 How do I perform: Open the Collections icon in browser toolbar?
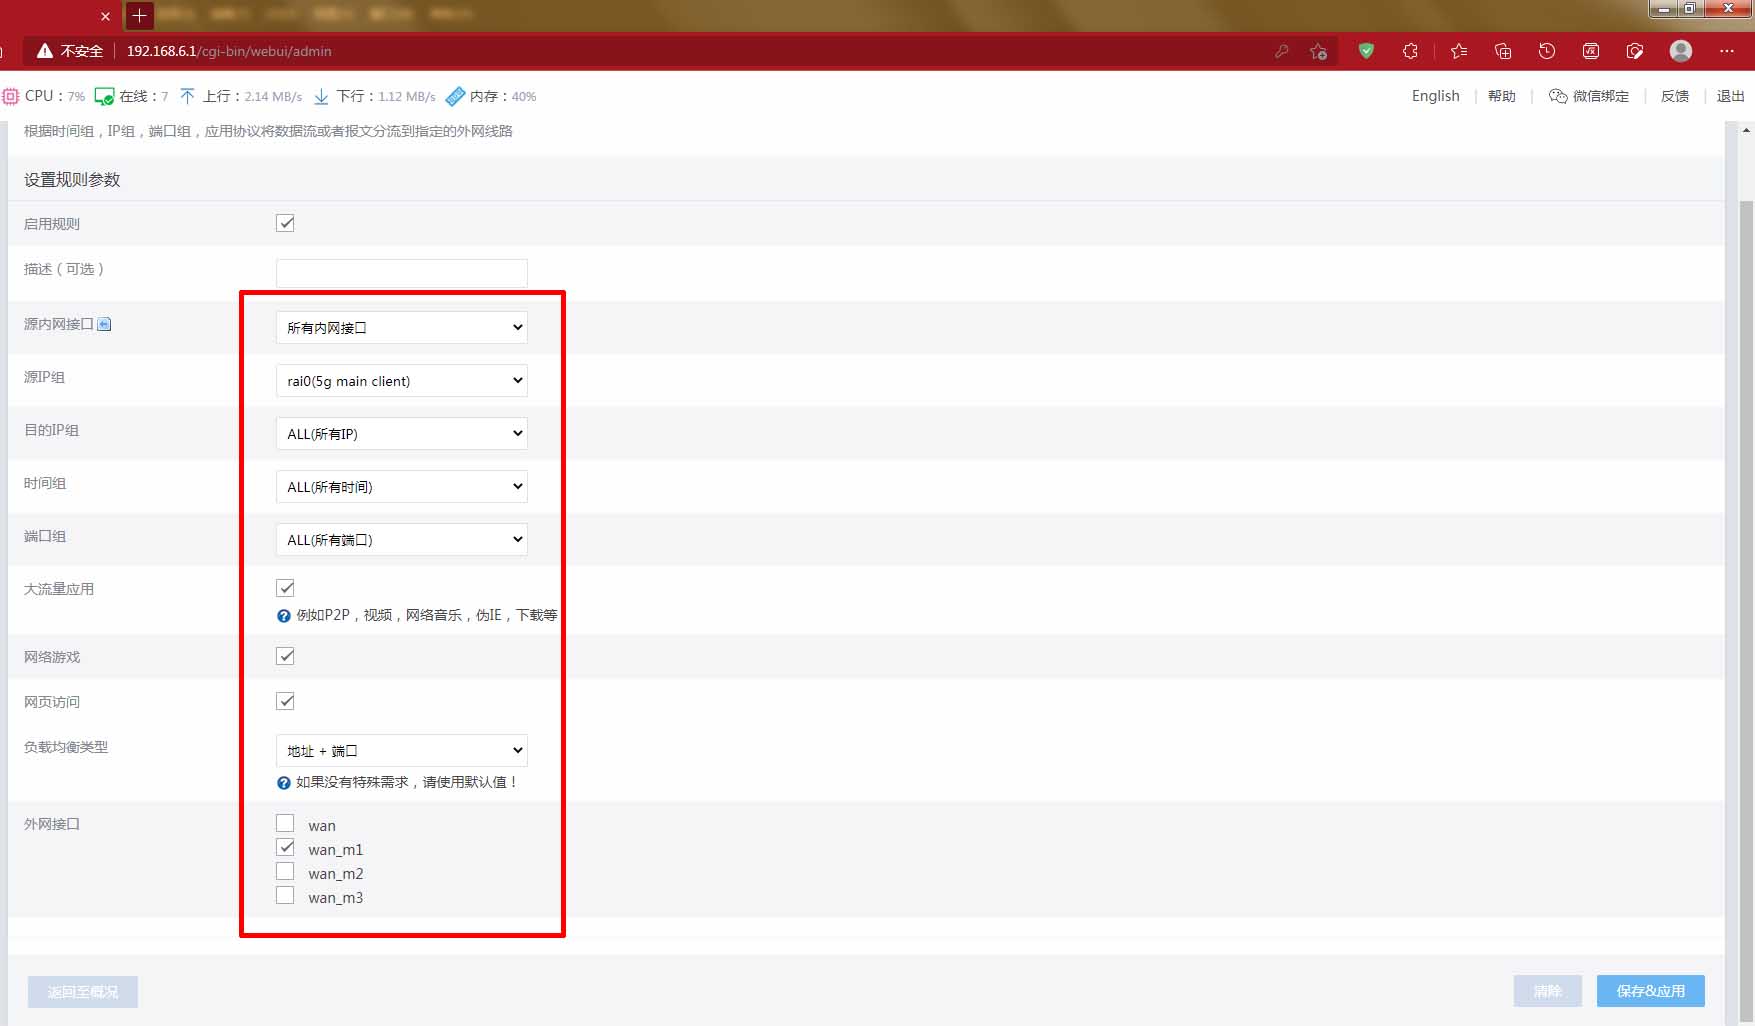[x=1503, y=51]
